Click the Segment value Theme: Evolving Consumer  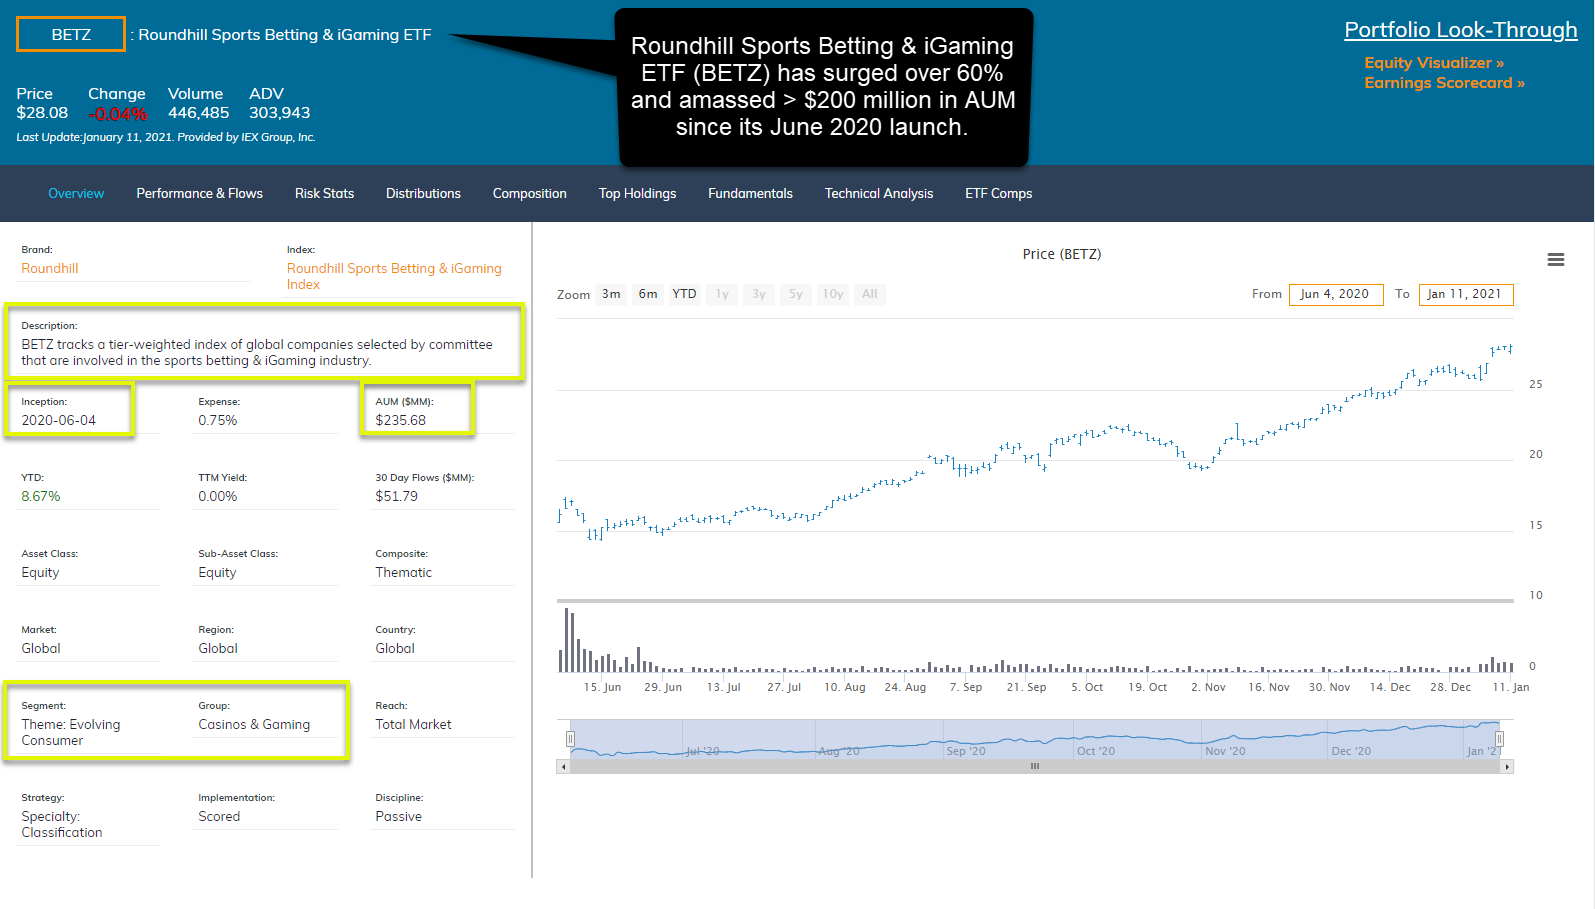71,733
